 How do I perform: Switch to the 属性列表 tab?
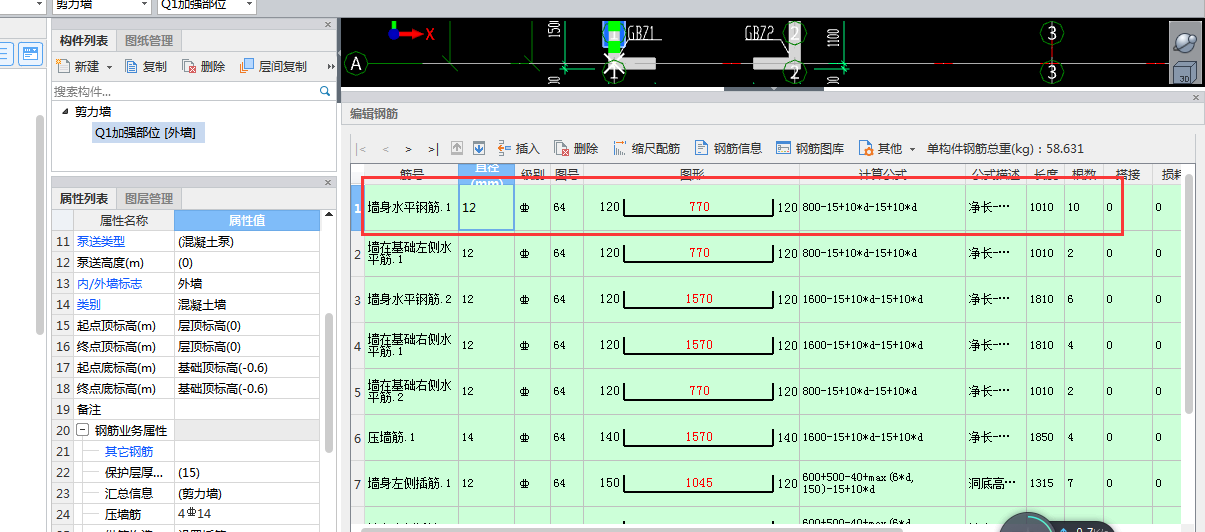click(x=83, y=198)
